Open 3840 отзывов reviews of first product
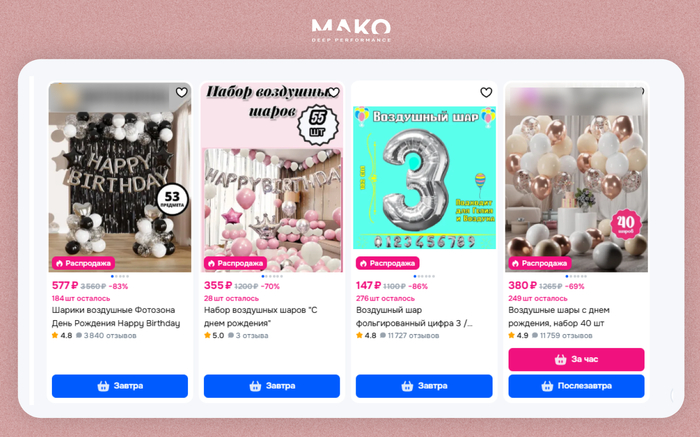This screenshot has width=700, height=437. [x=106, y=335]
